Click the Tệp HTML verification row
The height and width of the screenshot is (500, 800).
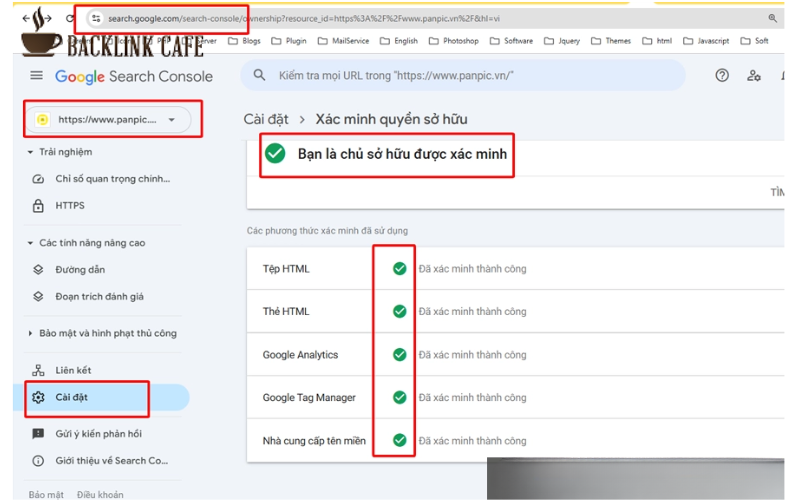(515, 269)
